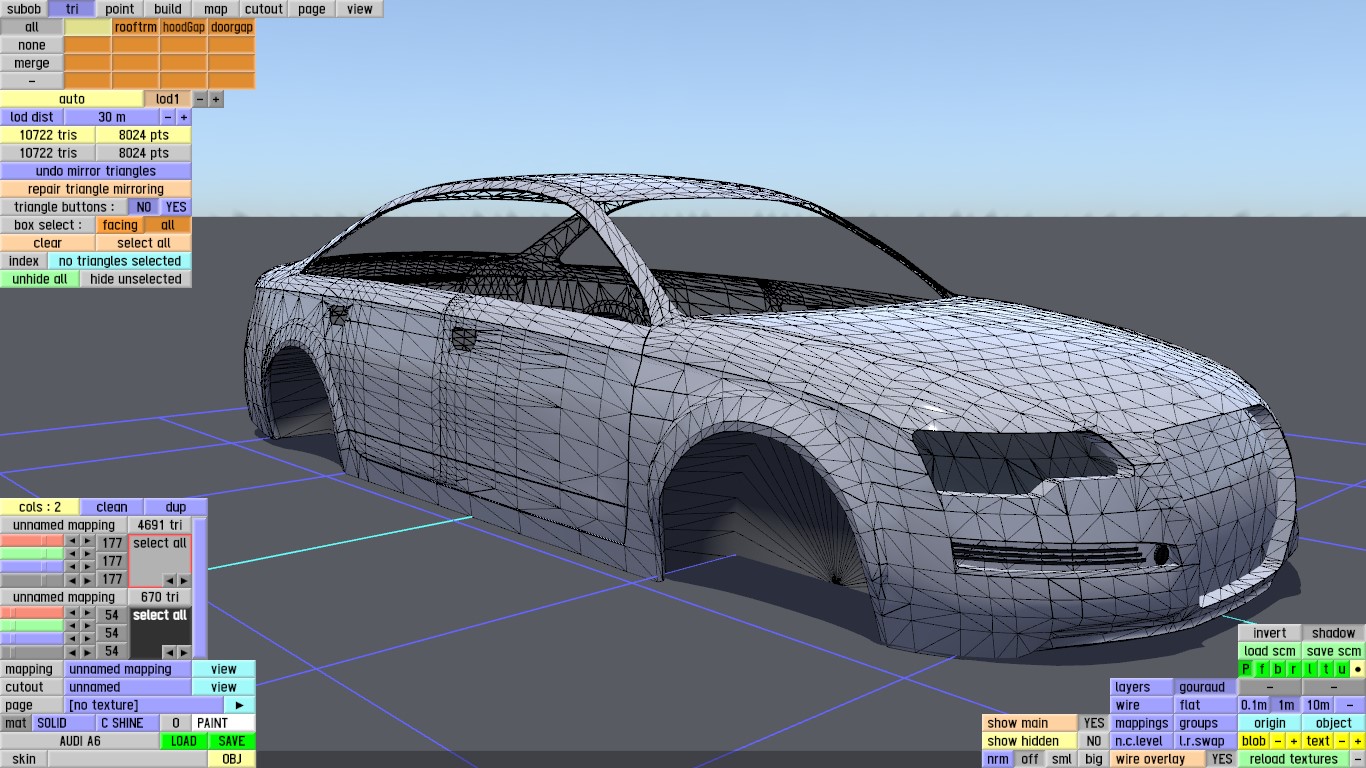Unhide all triangles
This screenshot has height=768, width=1366.
[40, 279]
